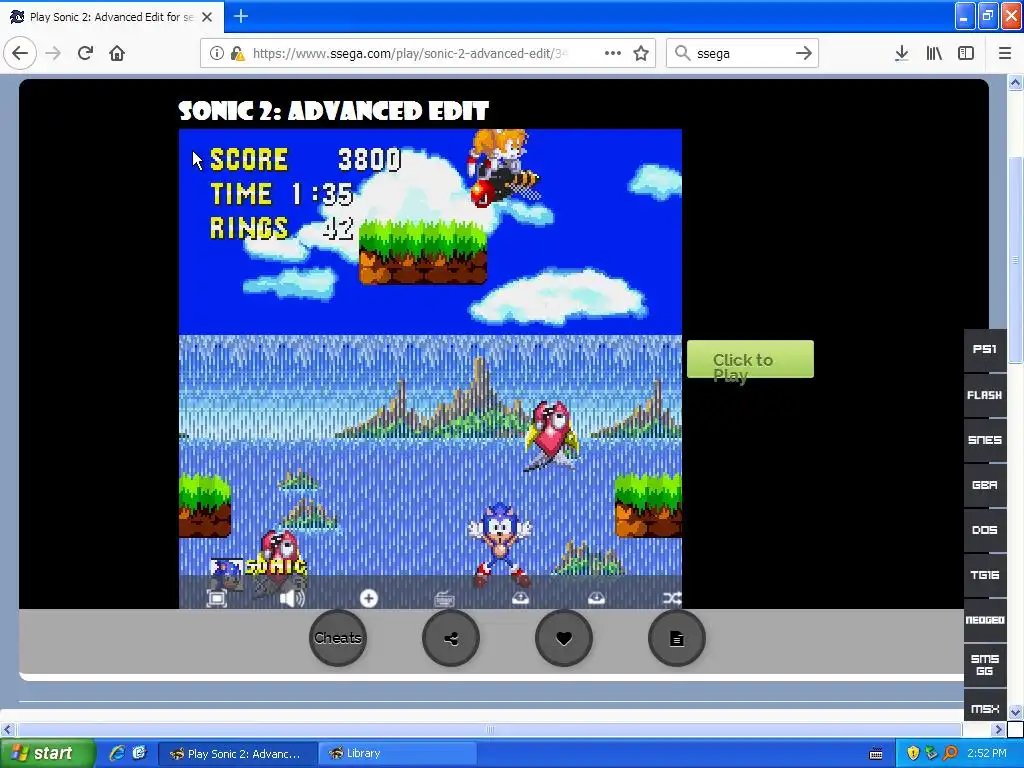1024x768 pixels.
Task: Select the Play Sonic 2: Advanced Edit tab
Action: pyautogui.click(x=112, y=17)
